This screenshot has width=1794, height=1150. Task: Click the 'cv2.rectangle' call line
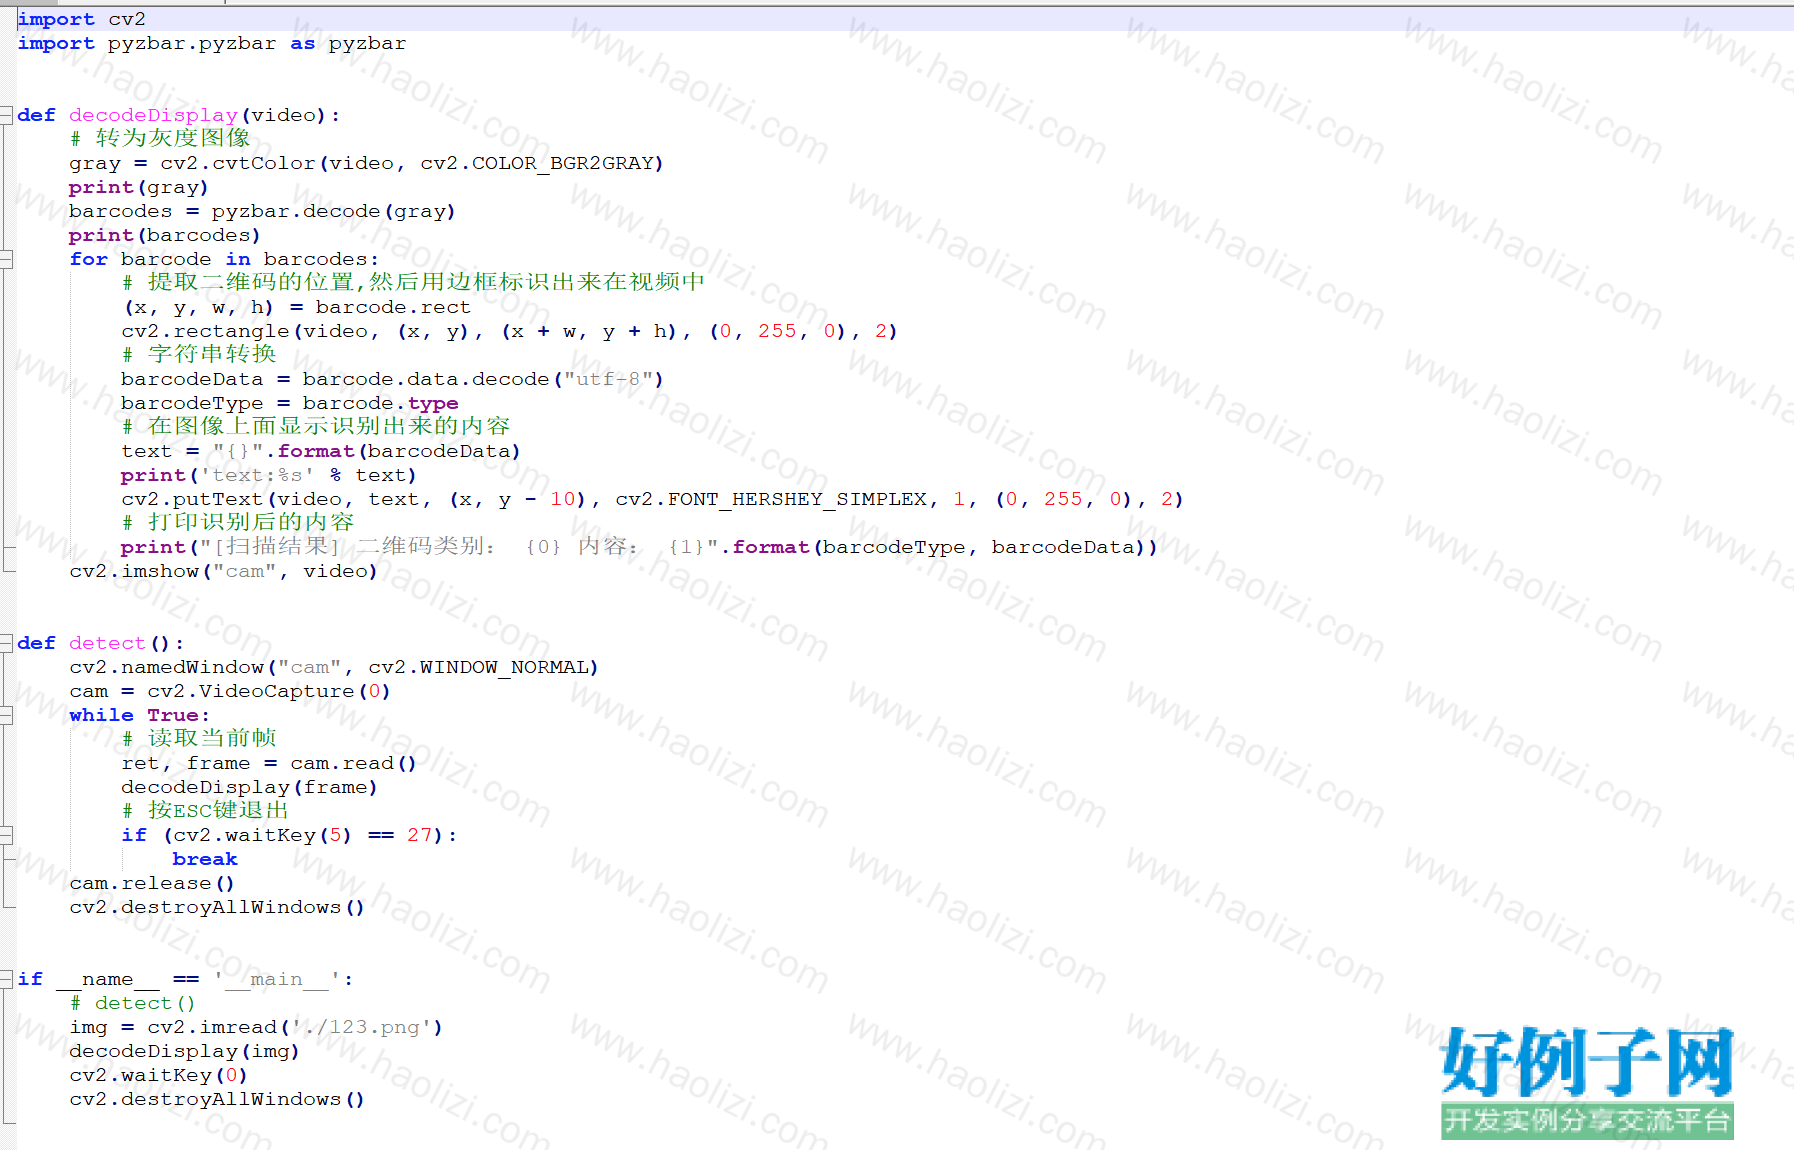[x=509, y=331]
